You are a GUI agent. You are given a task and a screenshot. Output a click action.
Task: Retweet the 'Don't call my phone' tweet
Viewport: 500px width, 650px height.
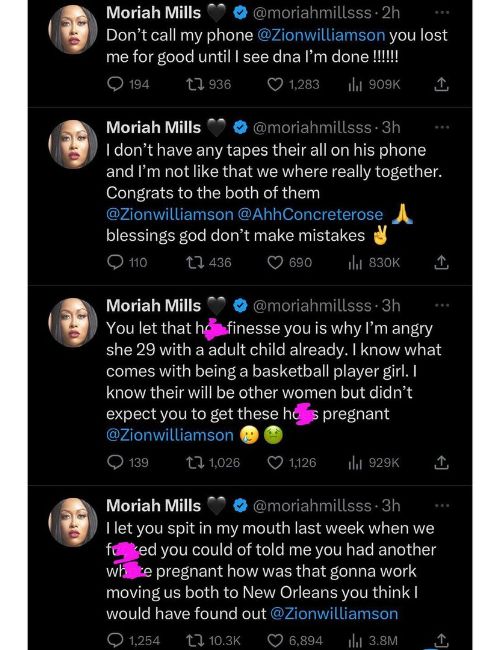pyautogui.click(x=208, y=85)
